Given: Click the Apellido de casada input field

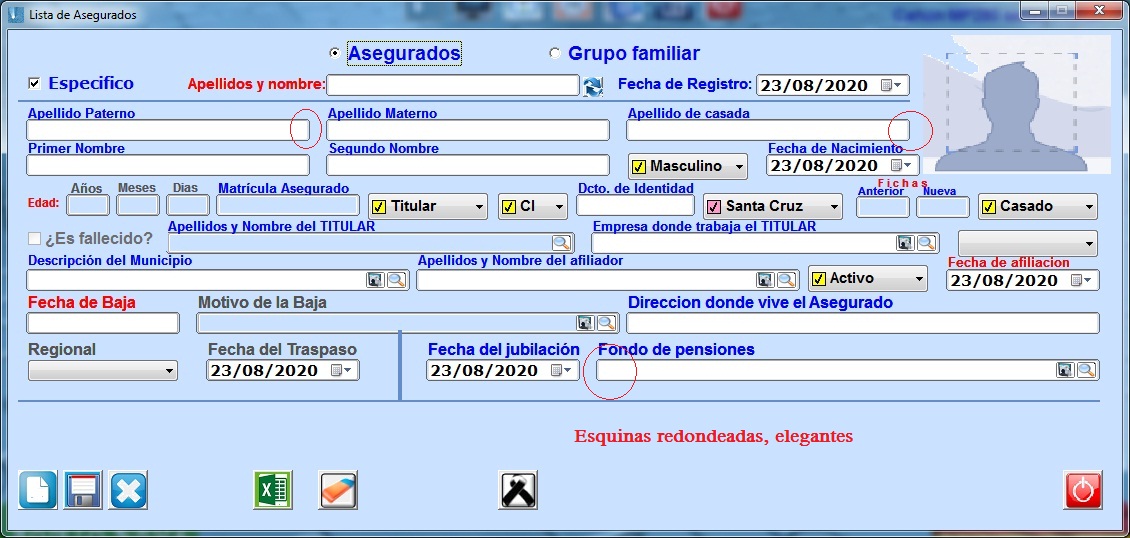Looking at the screenshot, I should click(768, 130).
